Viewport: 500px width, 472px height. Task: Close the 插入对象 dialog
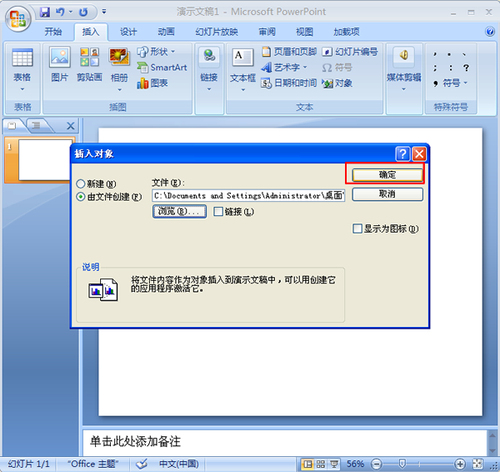419,154
